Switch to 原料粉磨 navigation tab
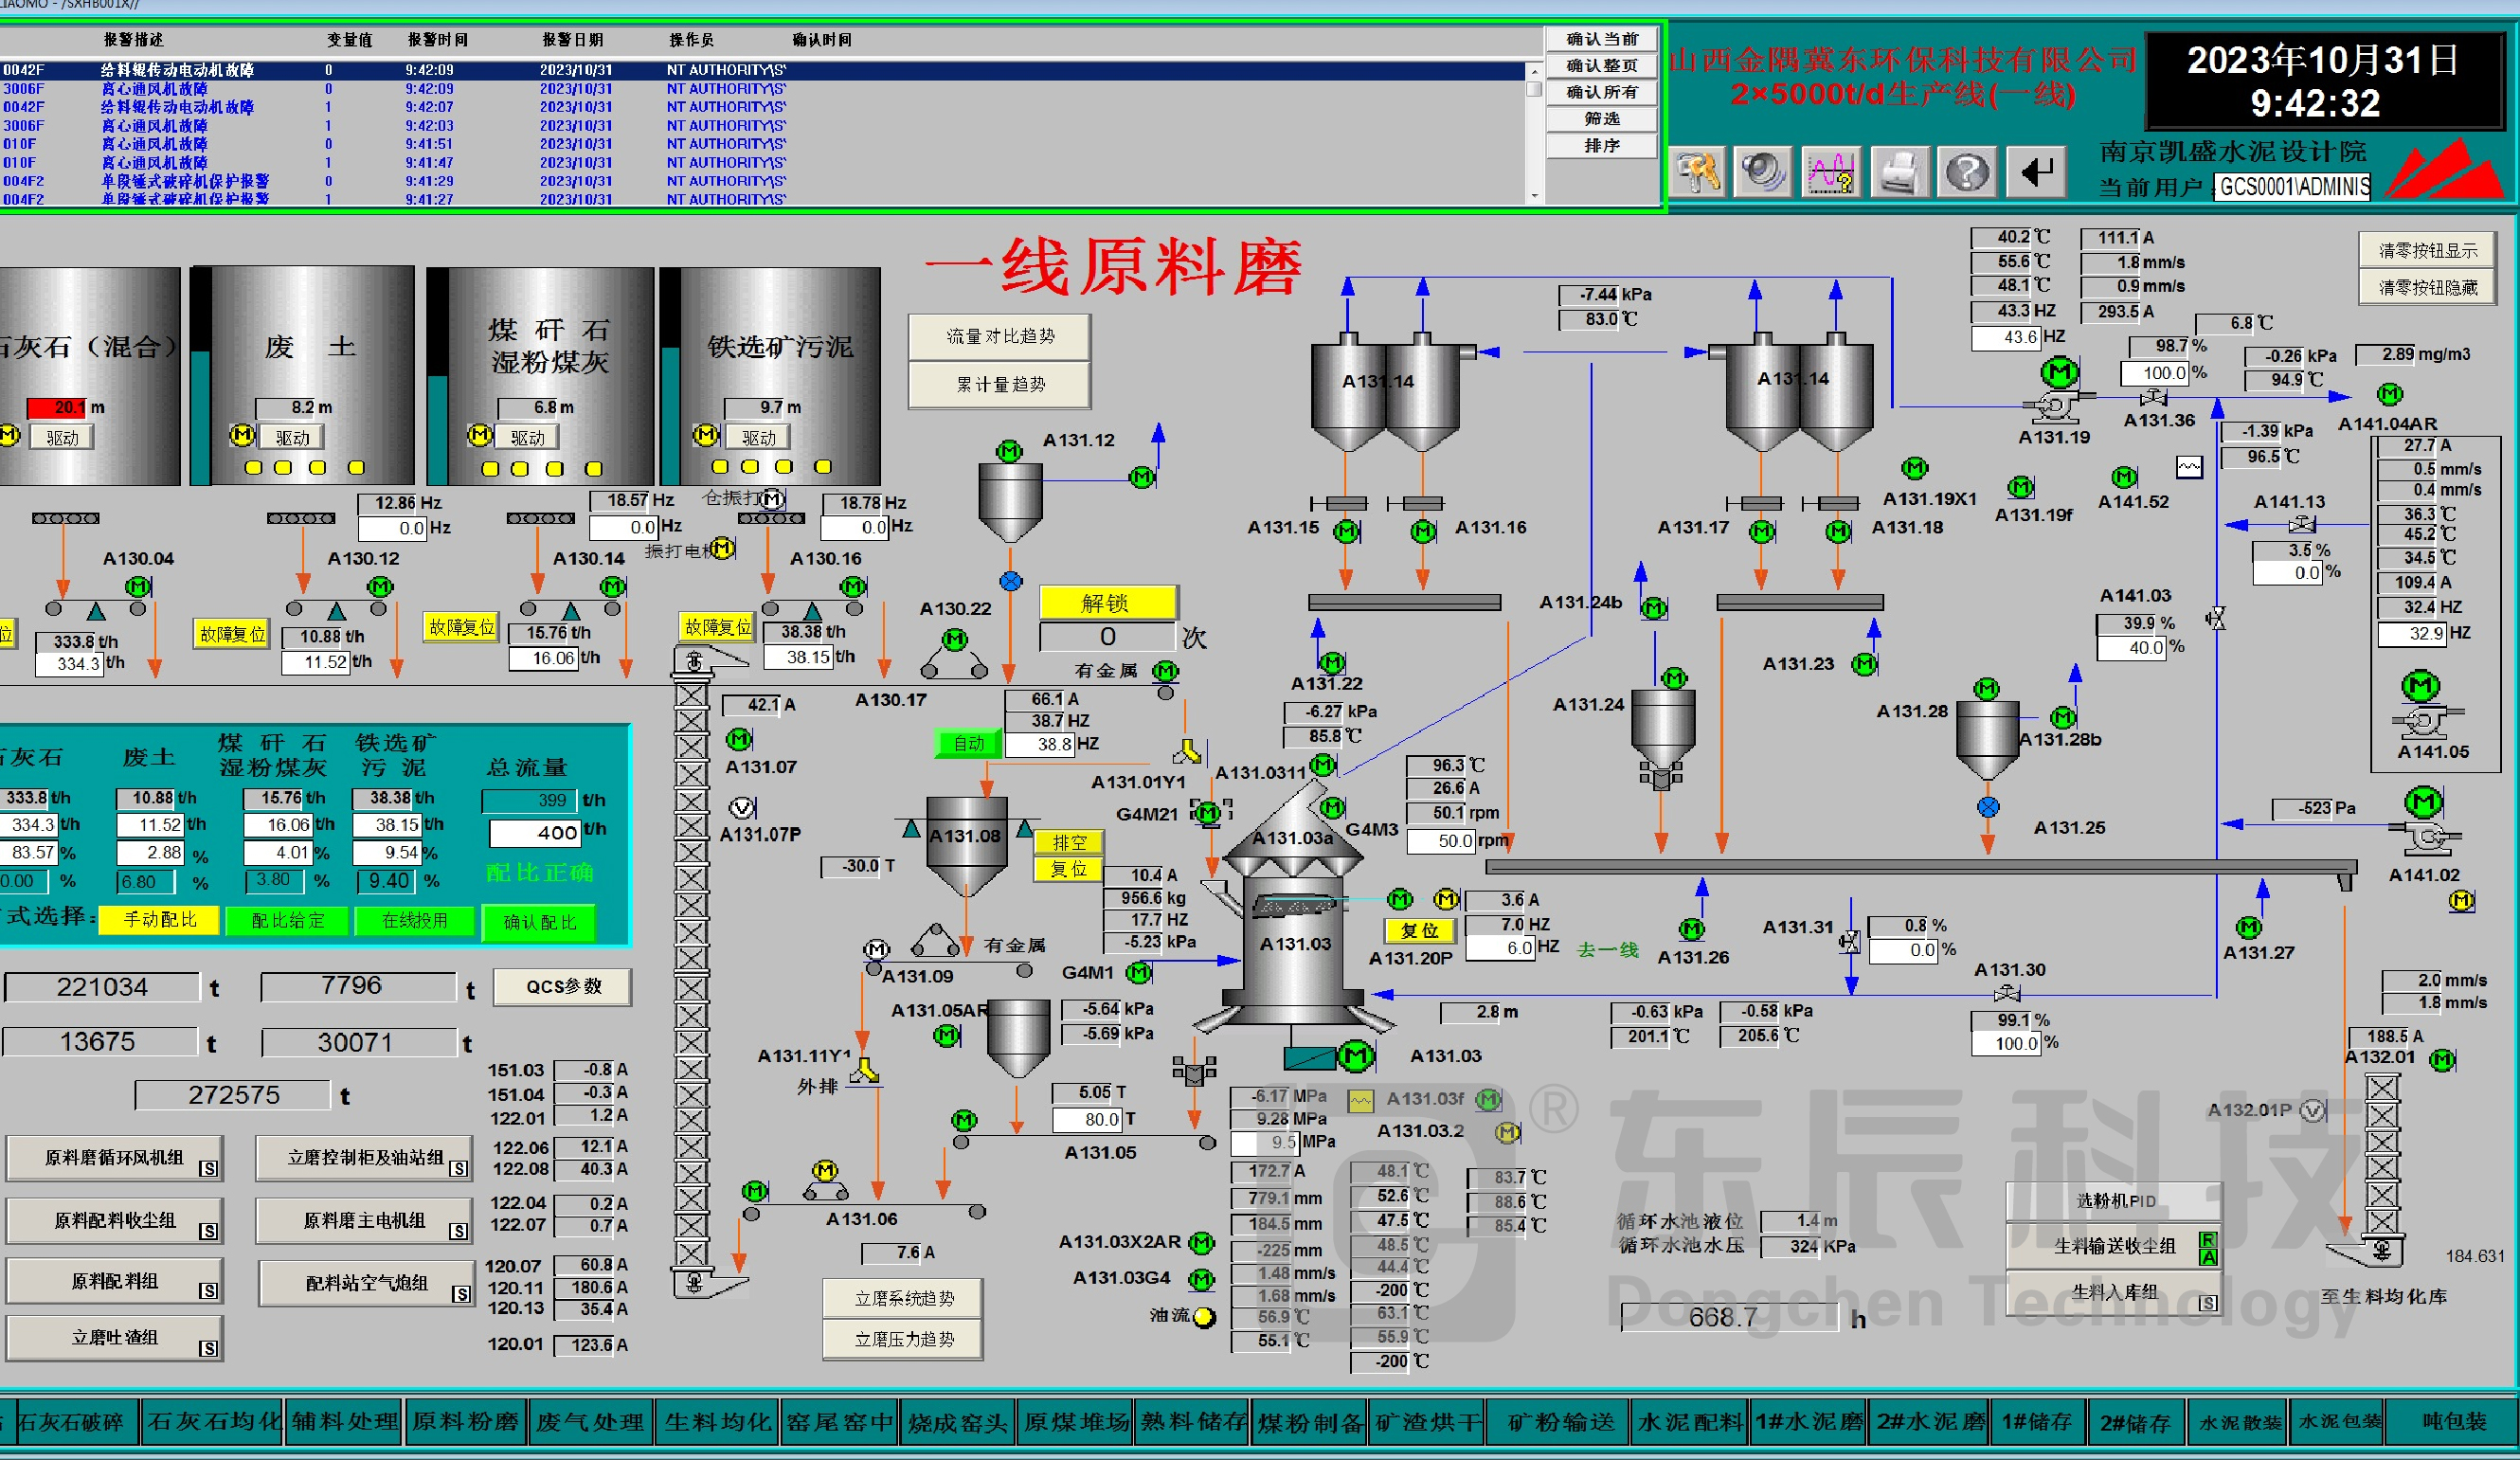The width and height of the screenshot is (2520, 1460). (x=465, y=1421)
